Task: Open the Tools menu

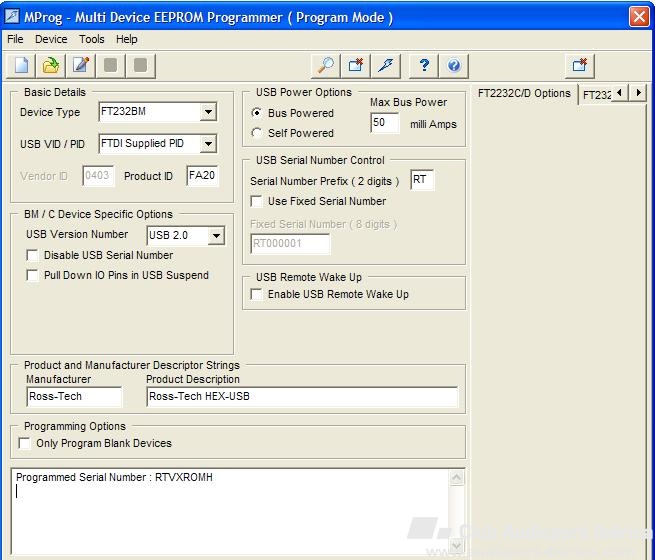Action: (91, 39)
